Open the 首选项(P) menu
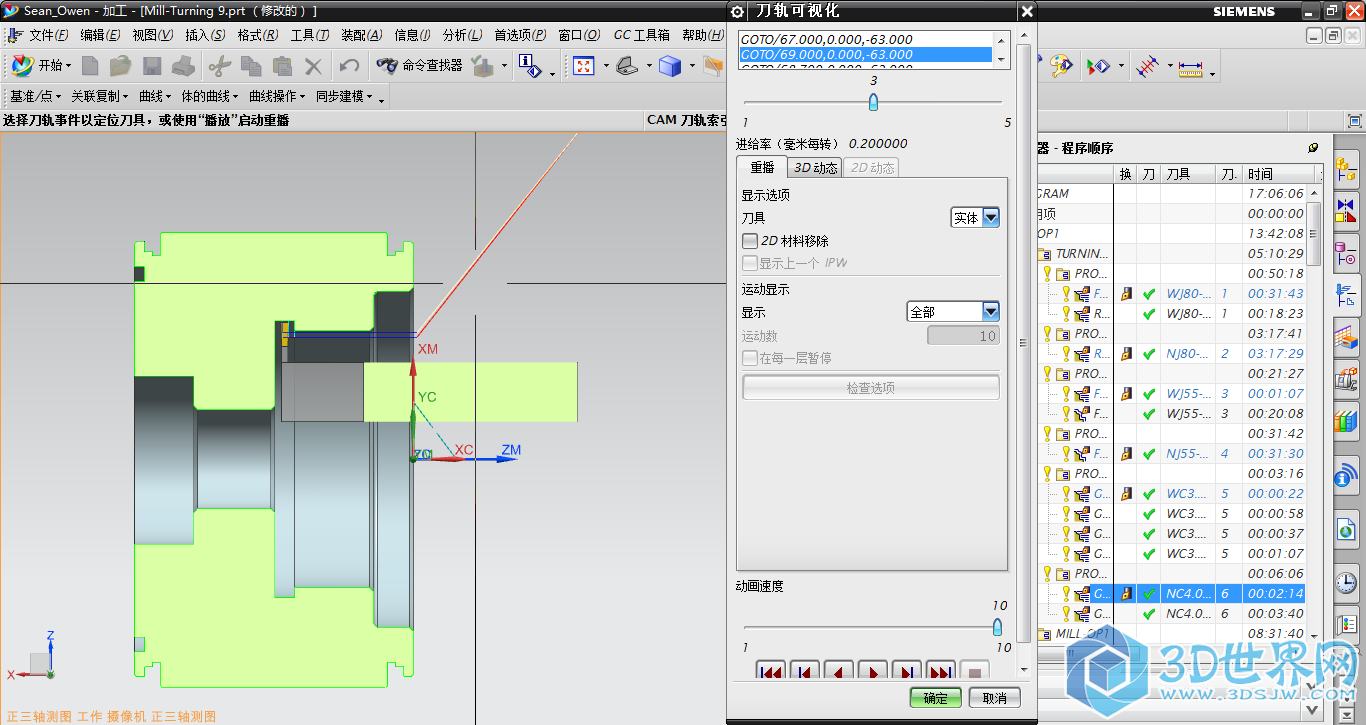The height and width of the screenshot is (725, 1366). click(520, 35)
